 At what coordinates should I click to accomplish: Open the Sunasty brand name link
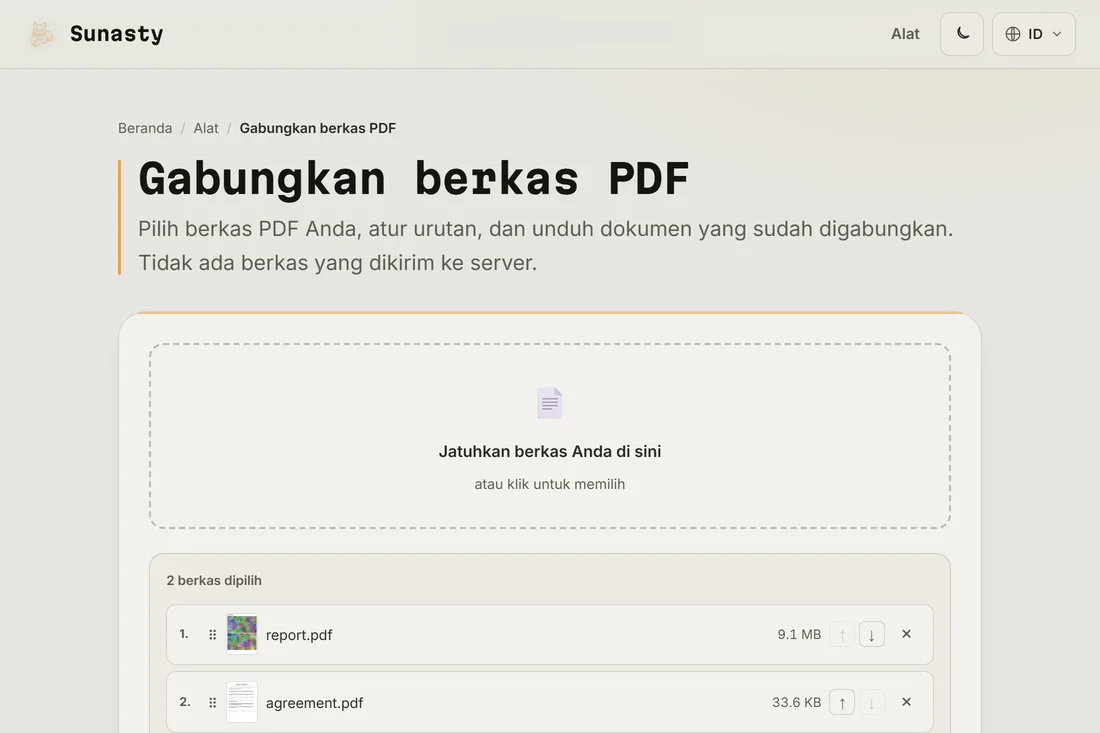click(116, 34)
